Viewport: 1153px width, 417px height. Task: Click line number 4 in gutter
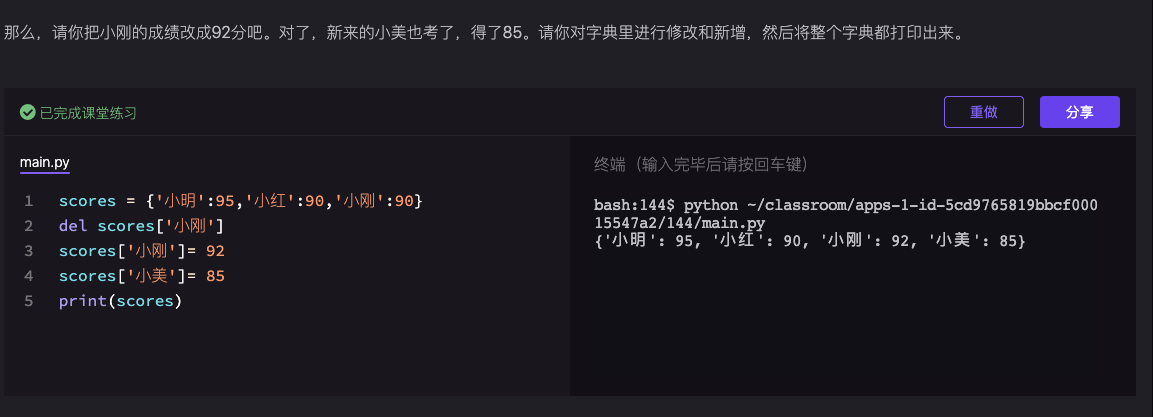click(29, 276)
